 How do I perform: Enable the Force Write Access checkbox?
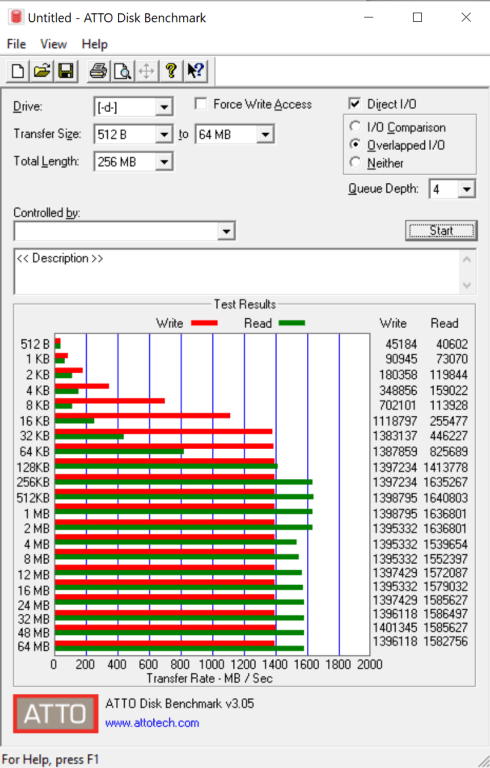pos(200,104)
